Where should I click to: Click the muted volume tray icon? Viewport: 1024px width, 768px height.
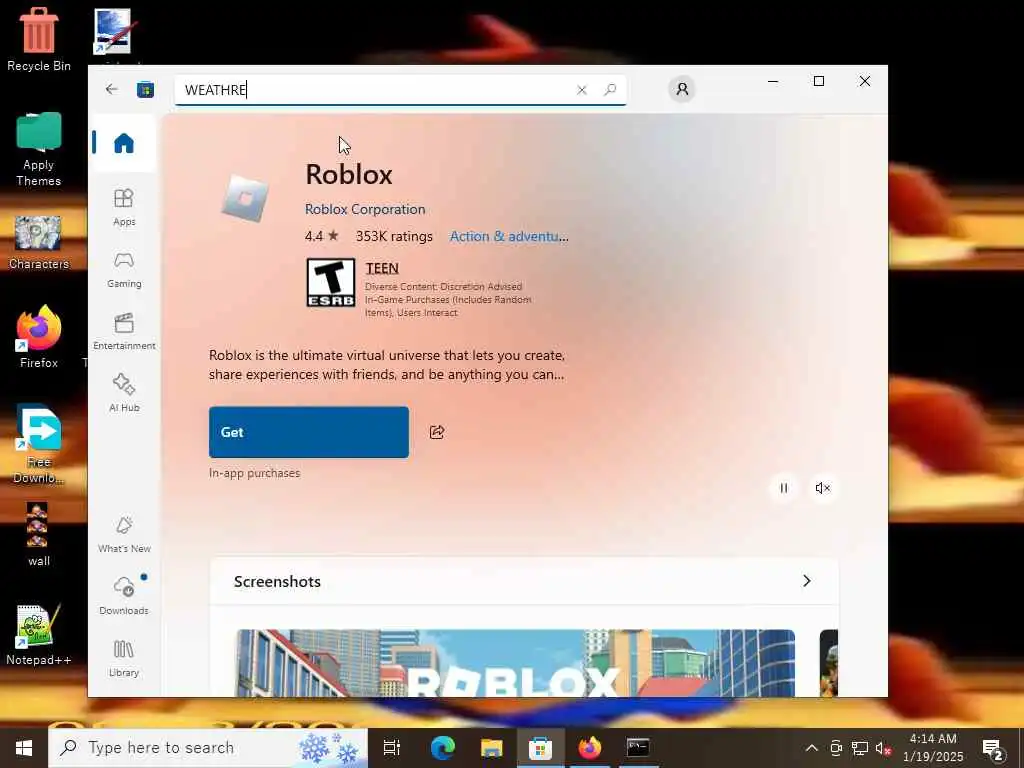[883, 748]
